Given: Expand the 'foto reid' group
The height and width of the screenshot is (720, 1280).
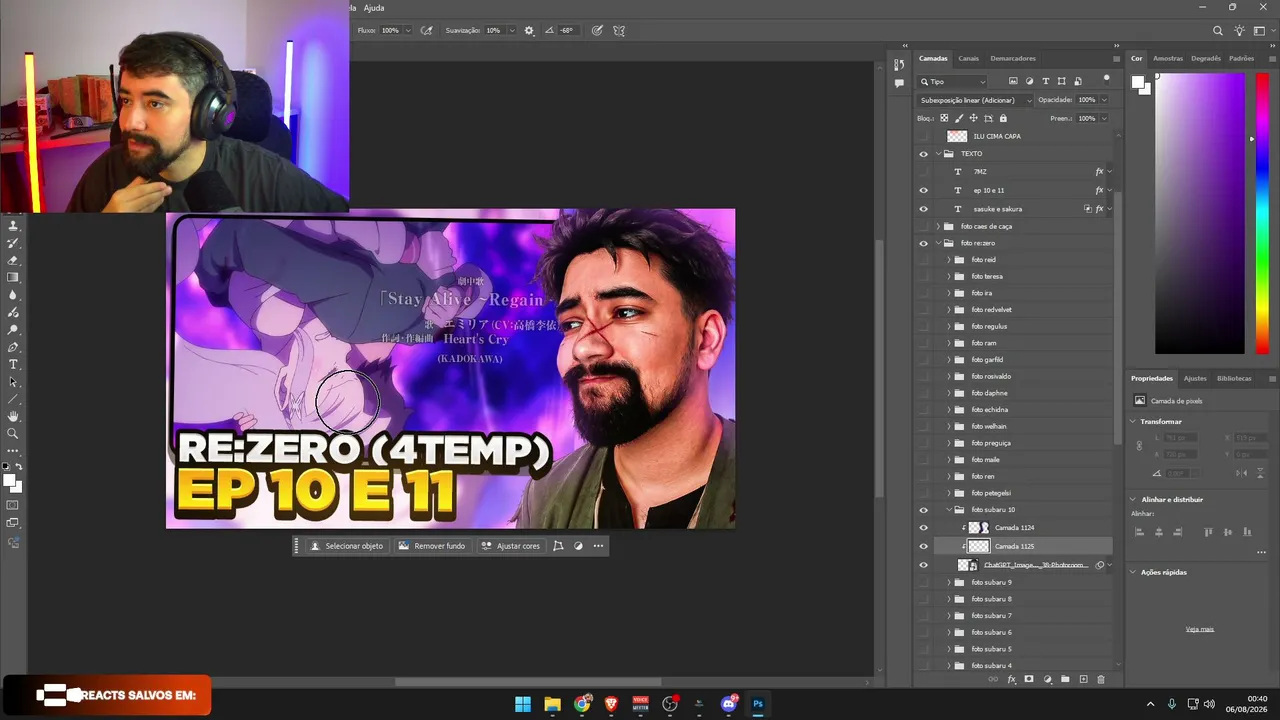Looking at the screenshot, I should coord(949,260).
